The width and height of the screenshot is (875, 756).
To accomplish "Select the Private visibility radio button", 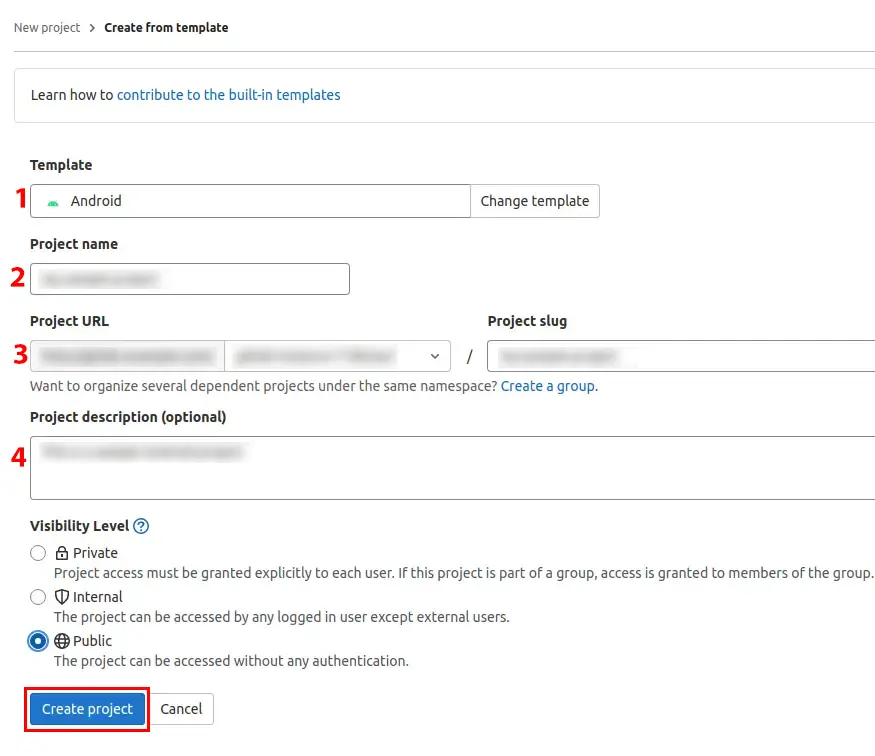I will pos(38,553).
